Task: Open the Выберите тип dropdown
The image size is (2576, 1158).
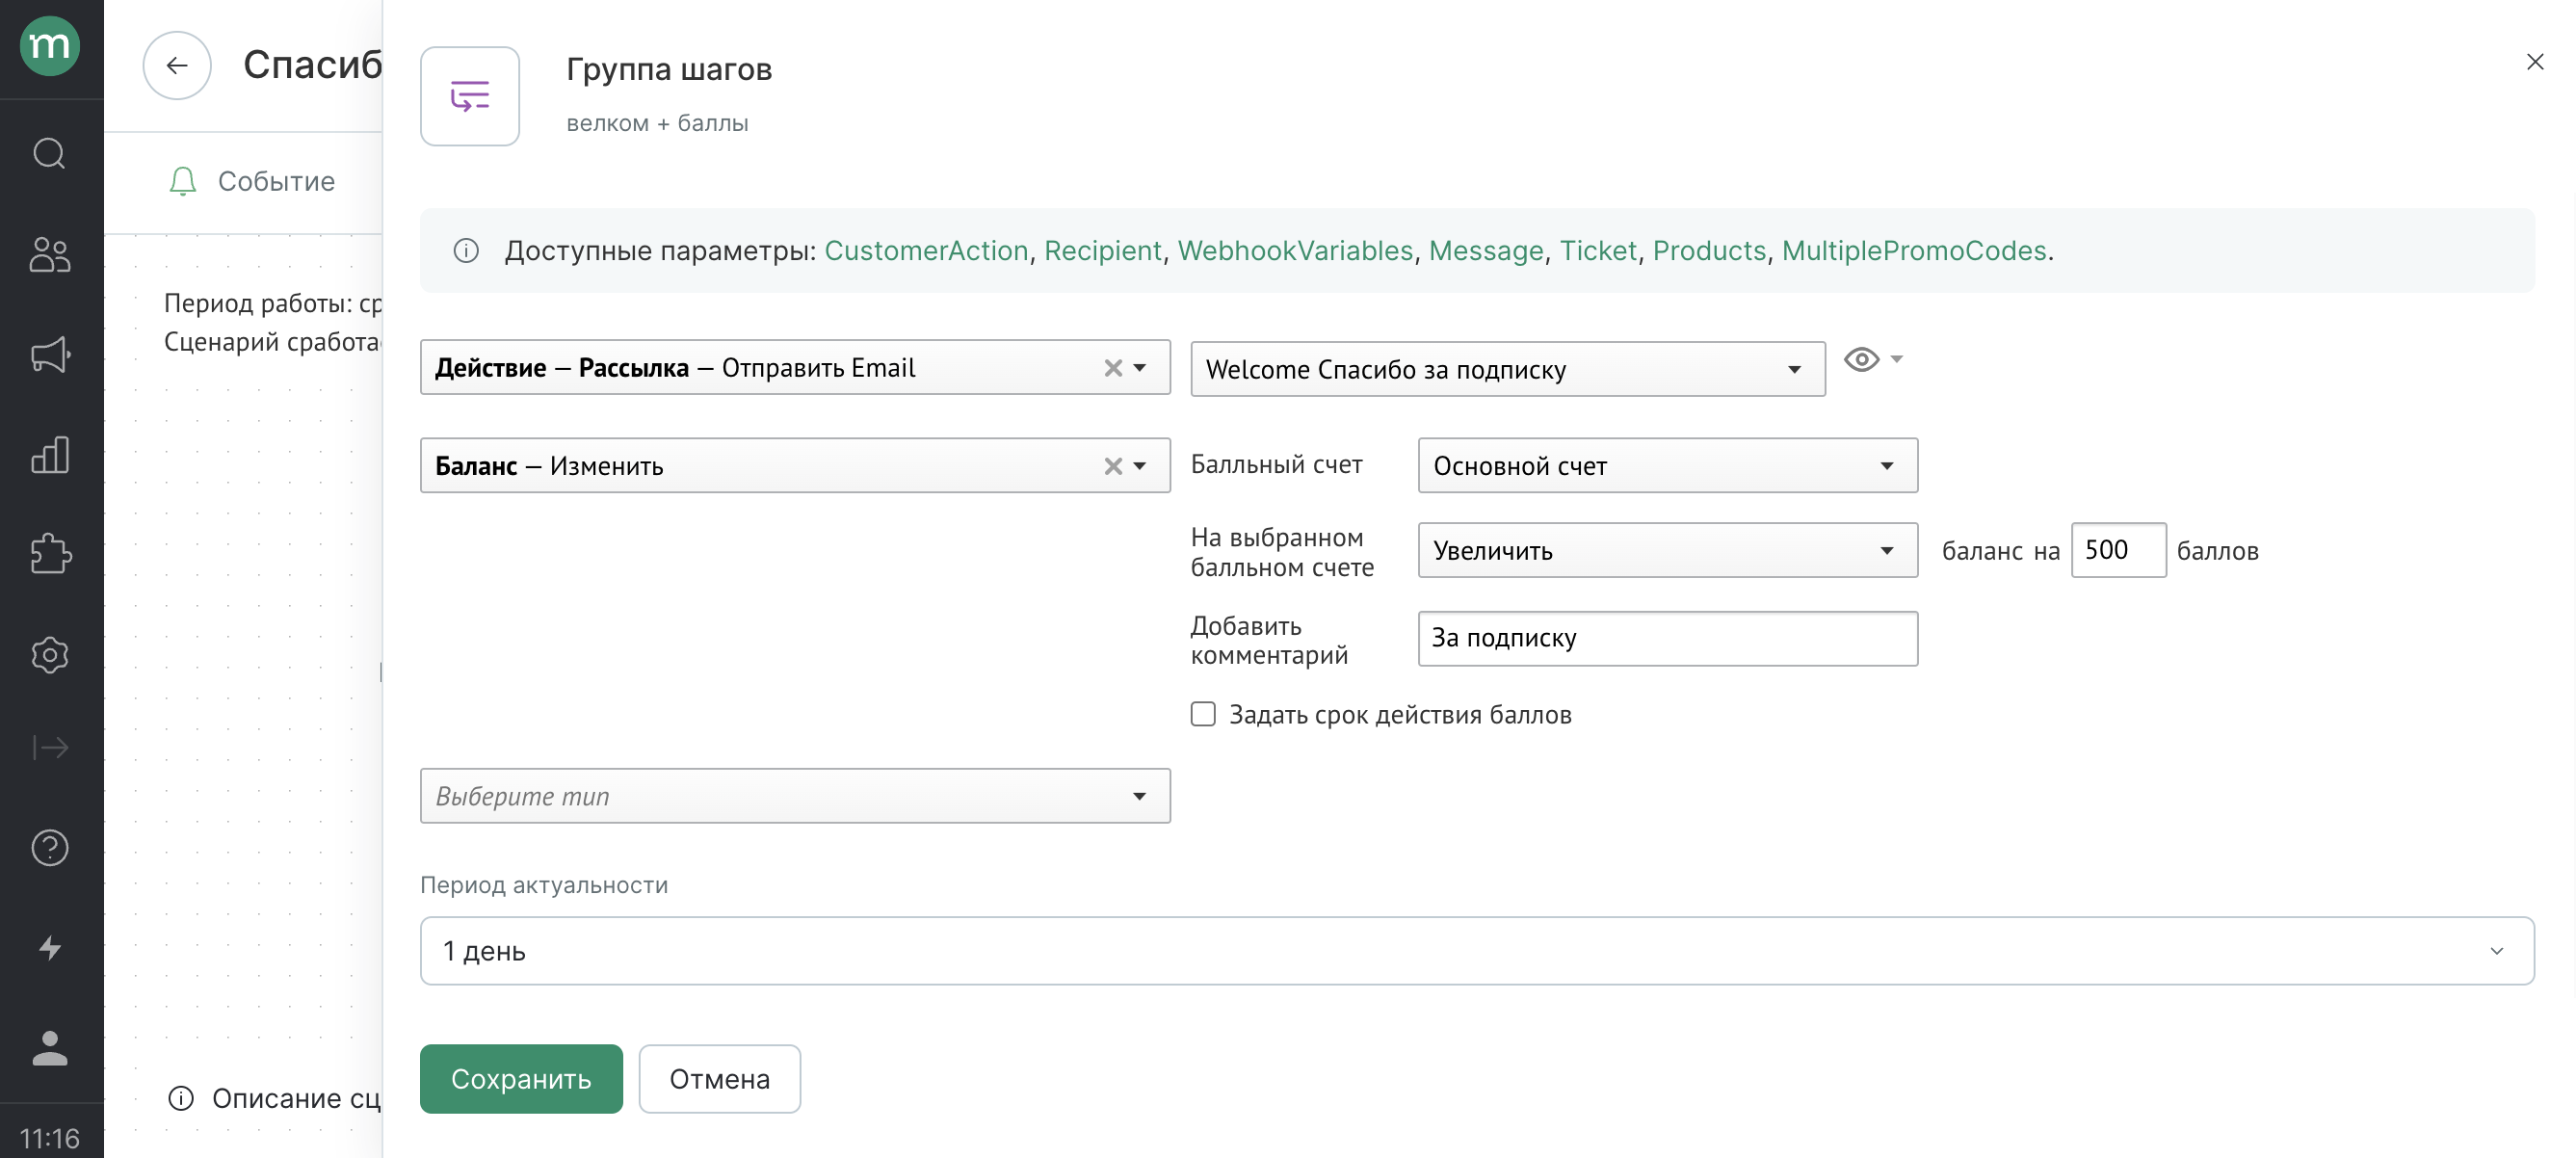Action: (x=795, y=796)
